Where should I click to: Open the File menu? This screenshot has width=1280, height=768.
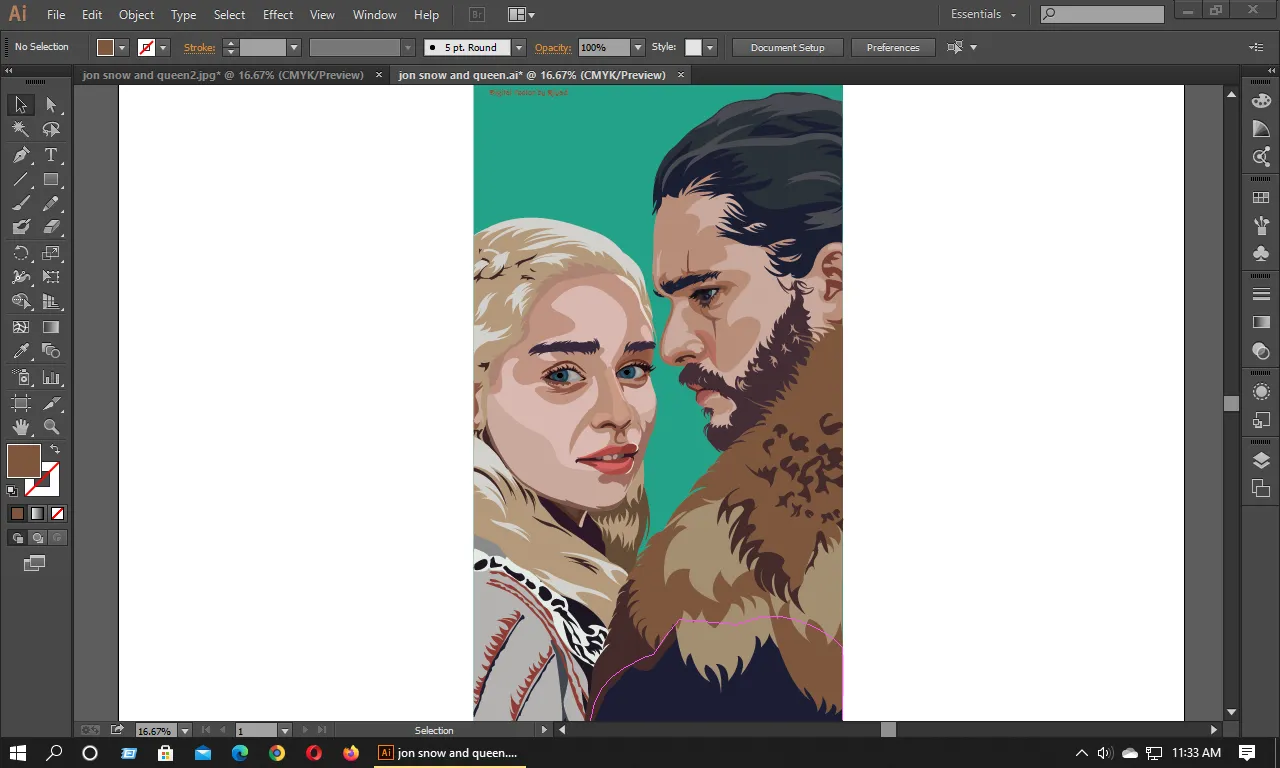coord(56,15)
